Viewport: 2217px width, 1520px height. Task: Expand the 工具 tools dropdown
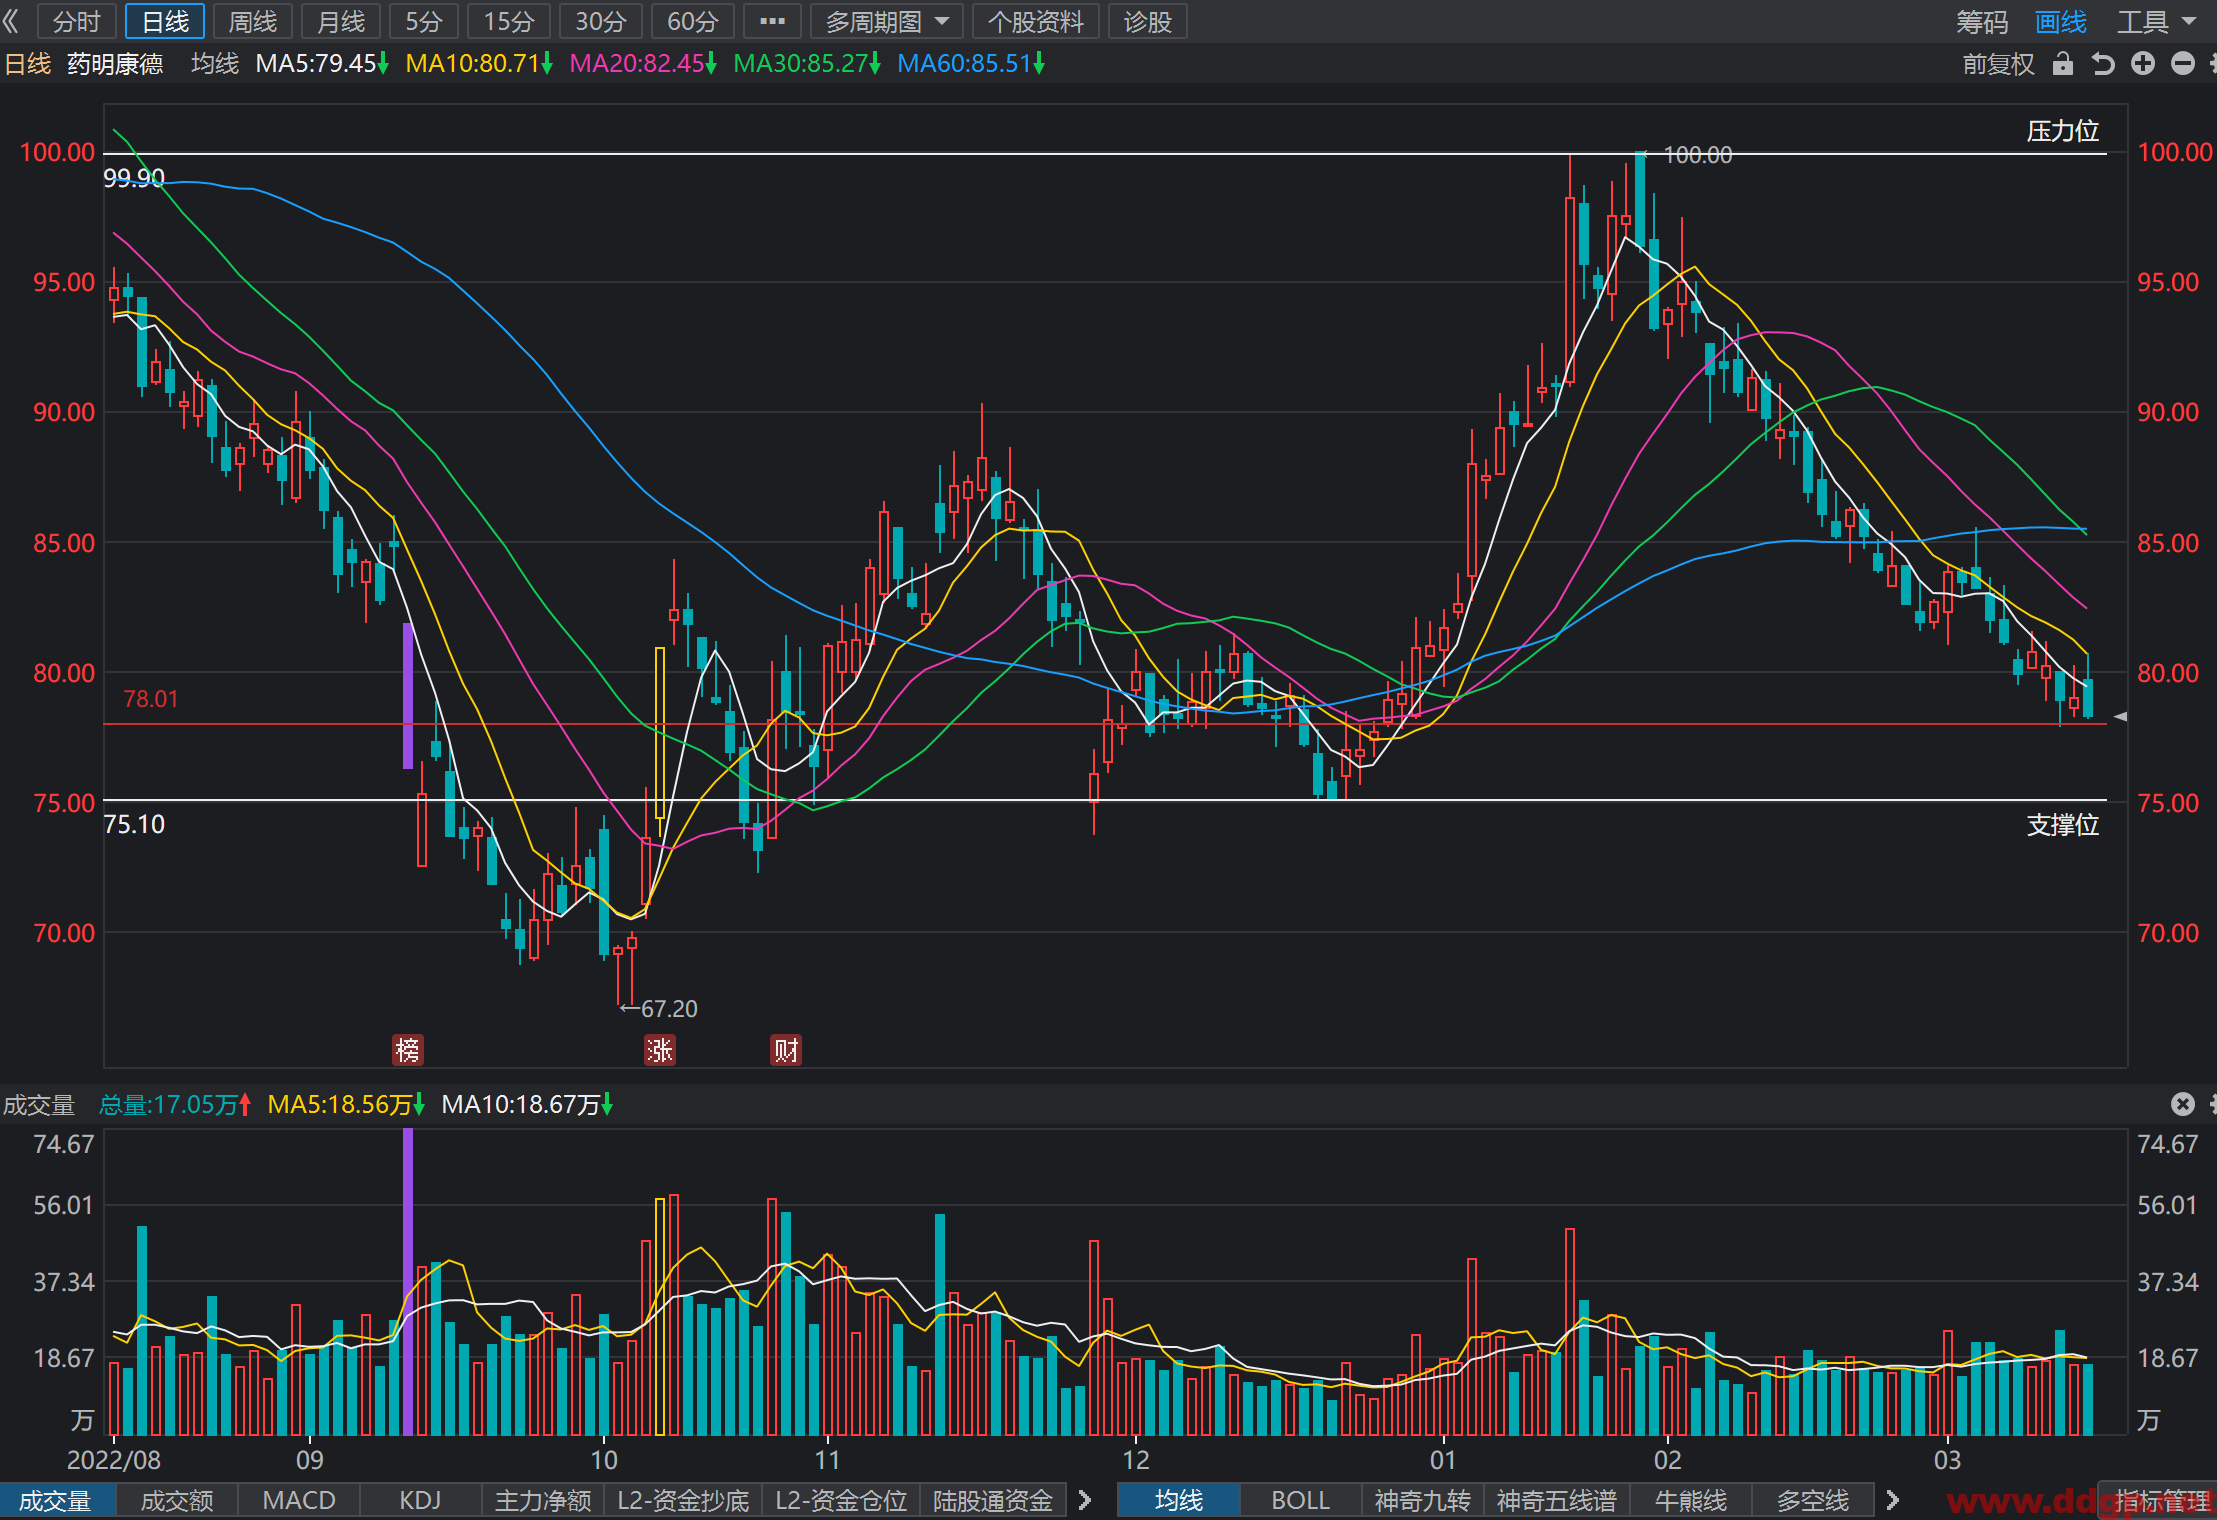click(2156, 22)
